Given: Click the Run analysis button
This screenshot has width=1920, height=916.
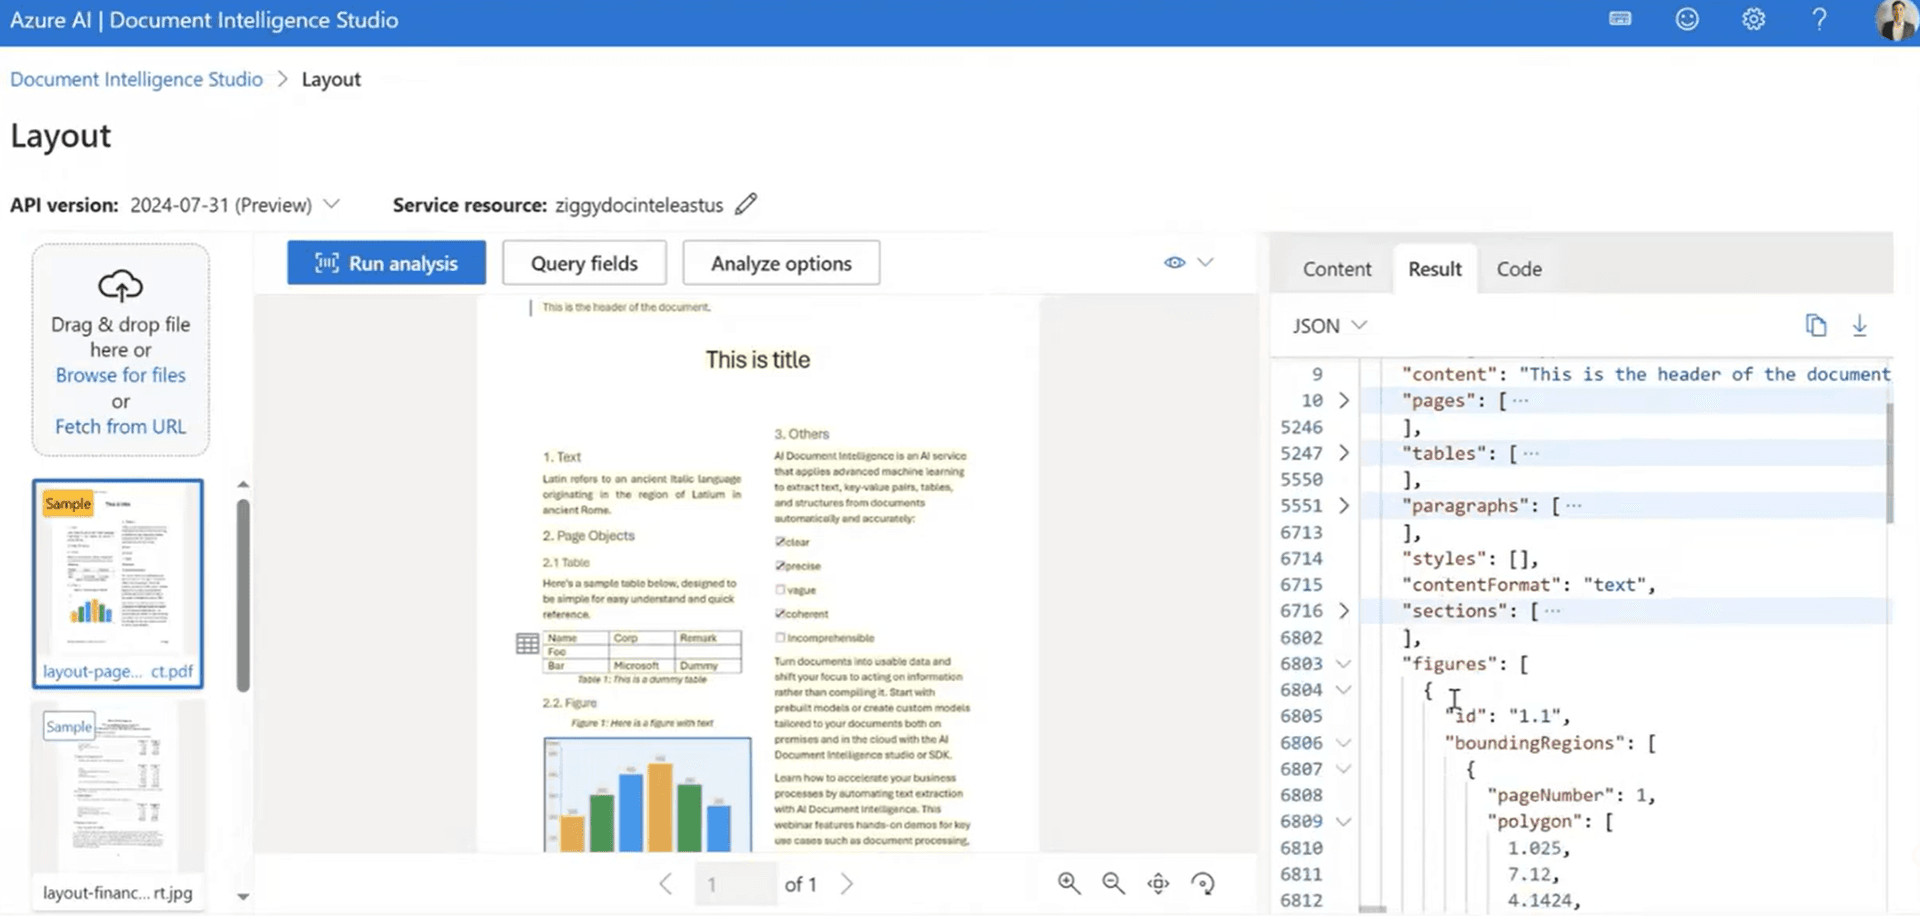Looking at the screenshot, I should tap(386, 262).
